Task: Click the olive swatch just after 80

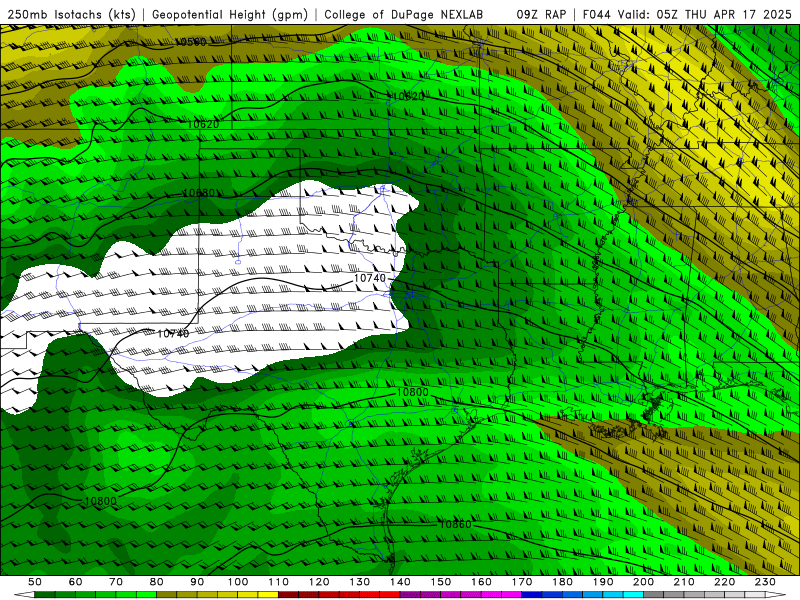Action: (x=167, y=595)
